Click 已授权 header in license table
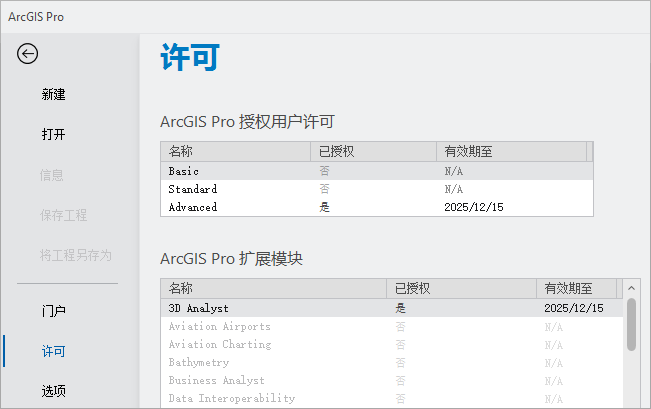 tap(373, 152)
